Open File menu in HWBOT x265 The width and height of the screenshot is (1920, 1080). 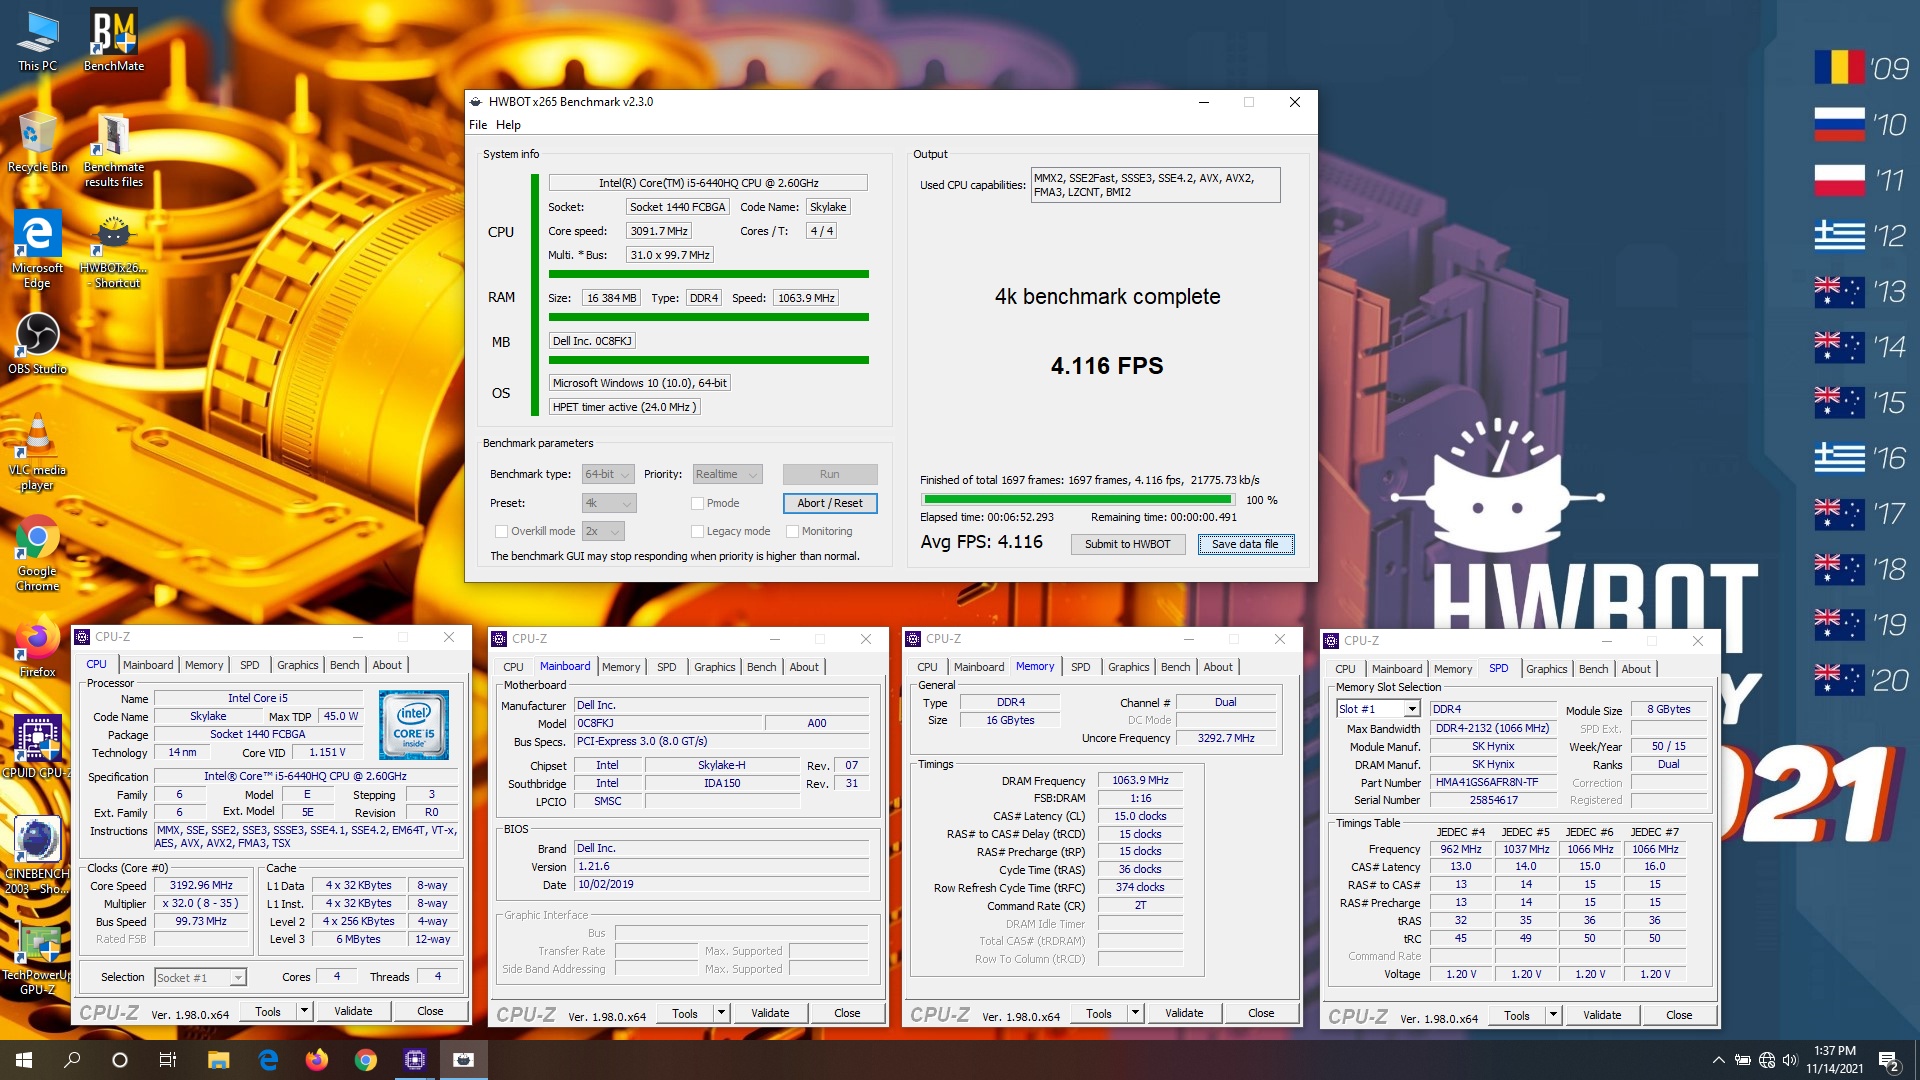coord(478,125)
